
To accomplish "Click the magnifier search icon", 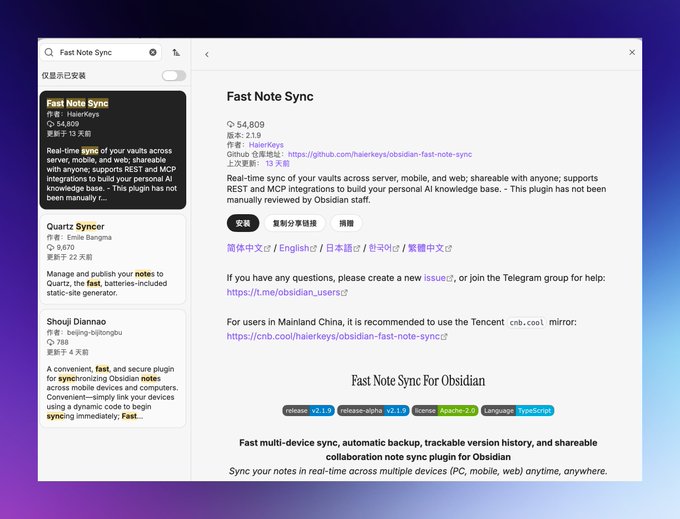I will pyautogui.click(x=49, y=52).
